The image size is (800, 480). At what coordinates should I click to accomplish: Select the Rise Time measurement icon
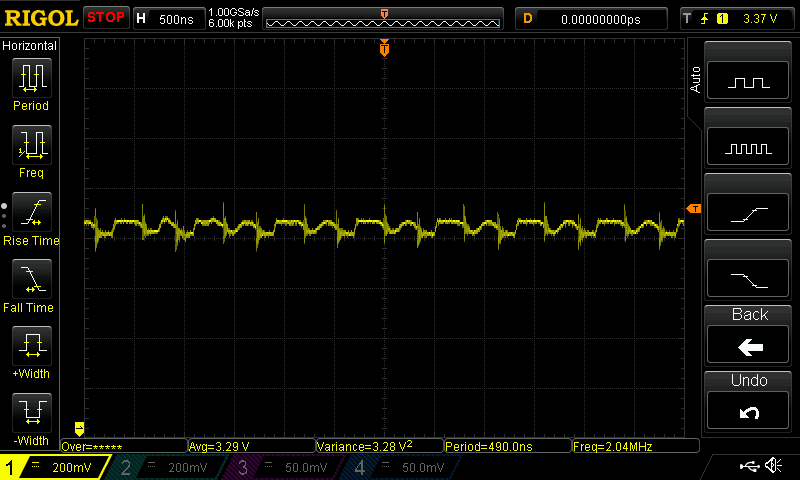pyautogui.click(x=32, y=212)
